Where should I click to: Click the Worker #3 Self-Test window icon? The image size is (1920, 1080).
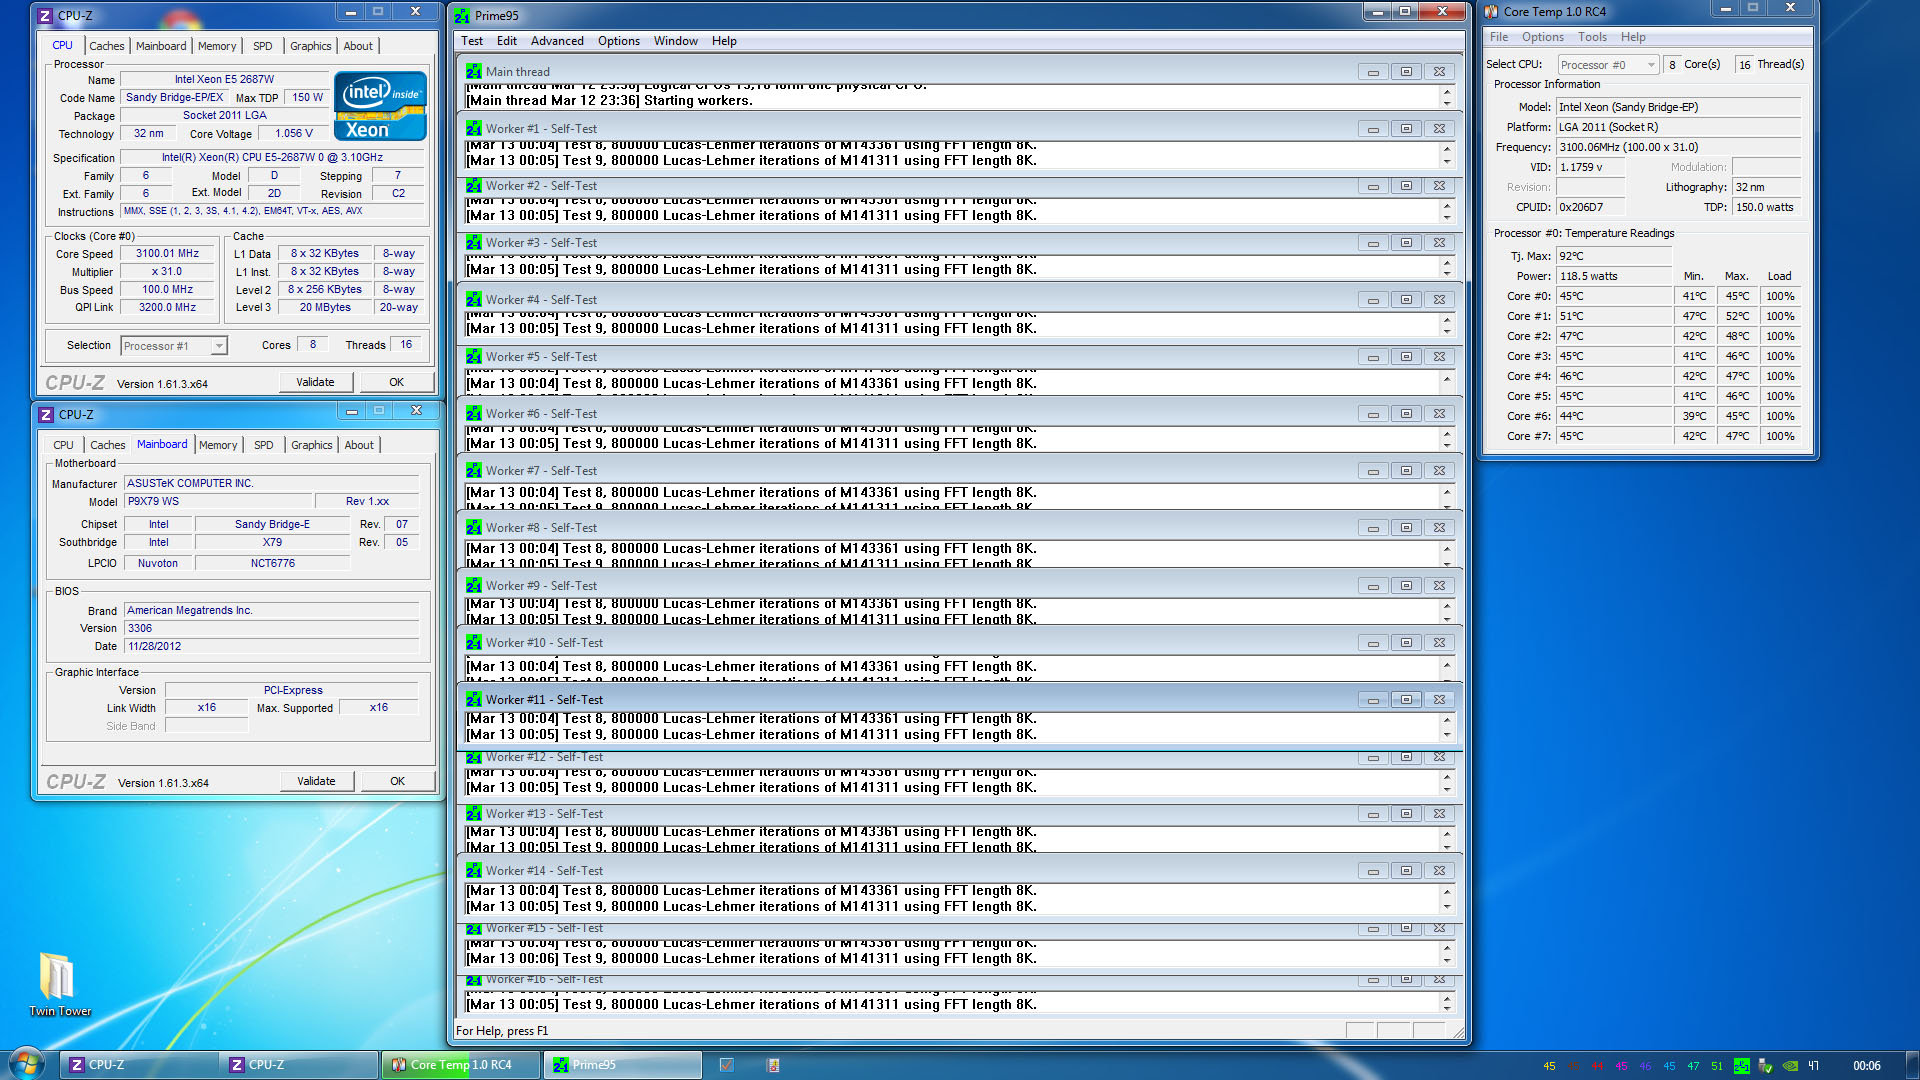point(474,243)
